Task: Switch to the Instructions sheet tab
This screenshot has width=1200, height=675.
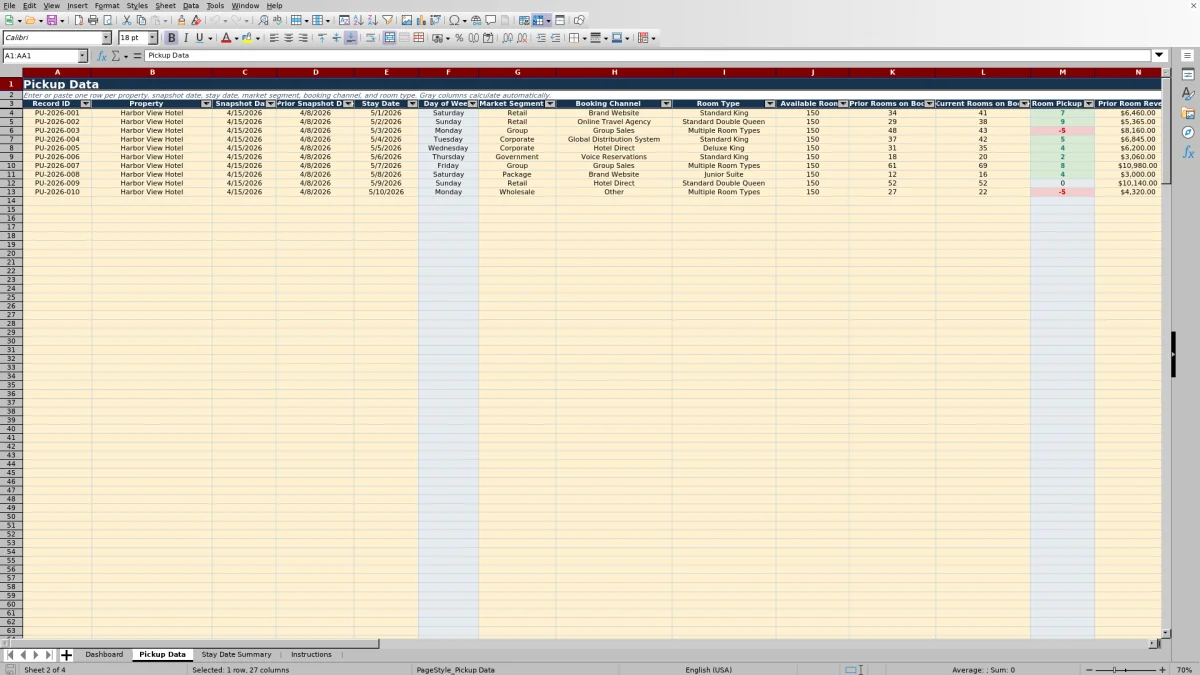Action: tap(311, 655)
